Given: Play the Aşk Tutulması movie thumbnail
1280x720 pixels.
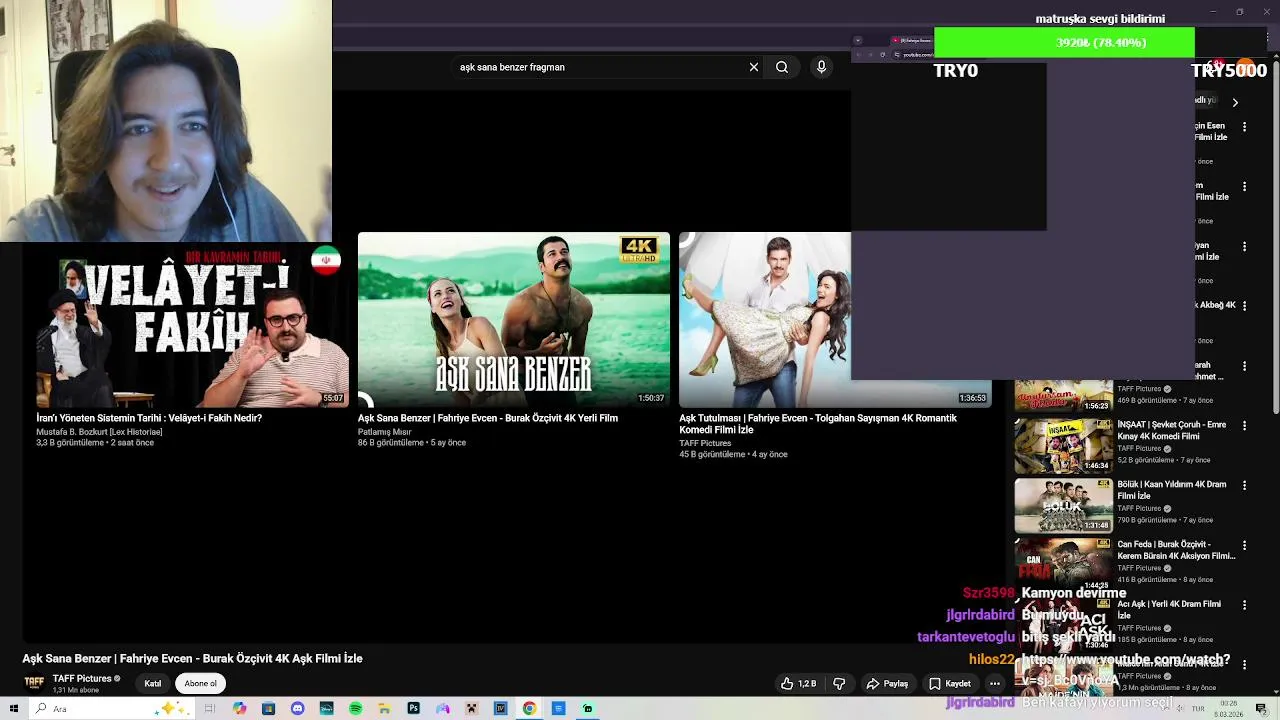Looking at the screenshot, I should click(x=765, y=319).
